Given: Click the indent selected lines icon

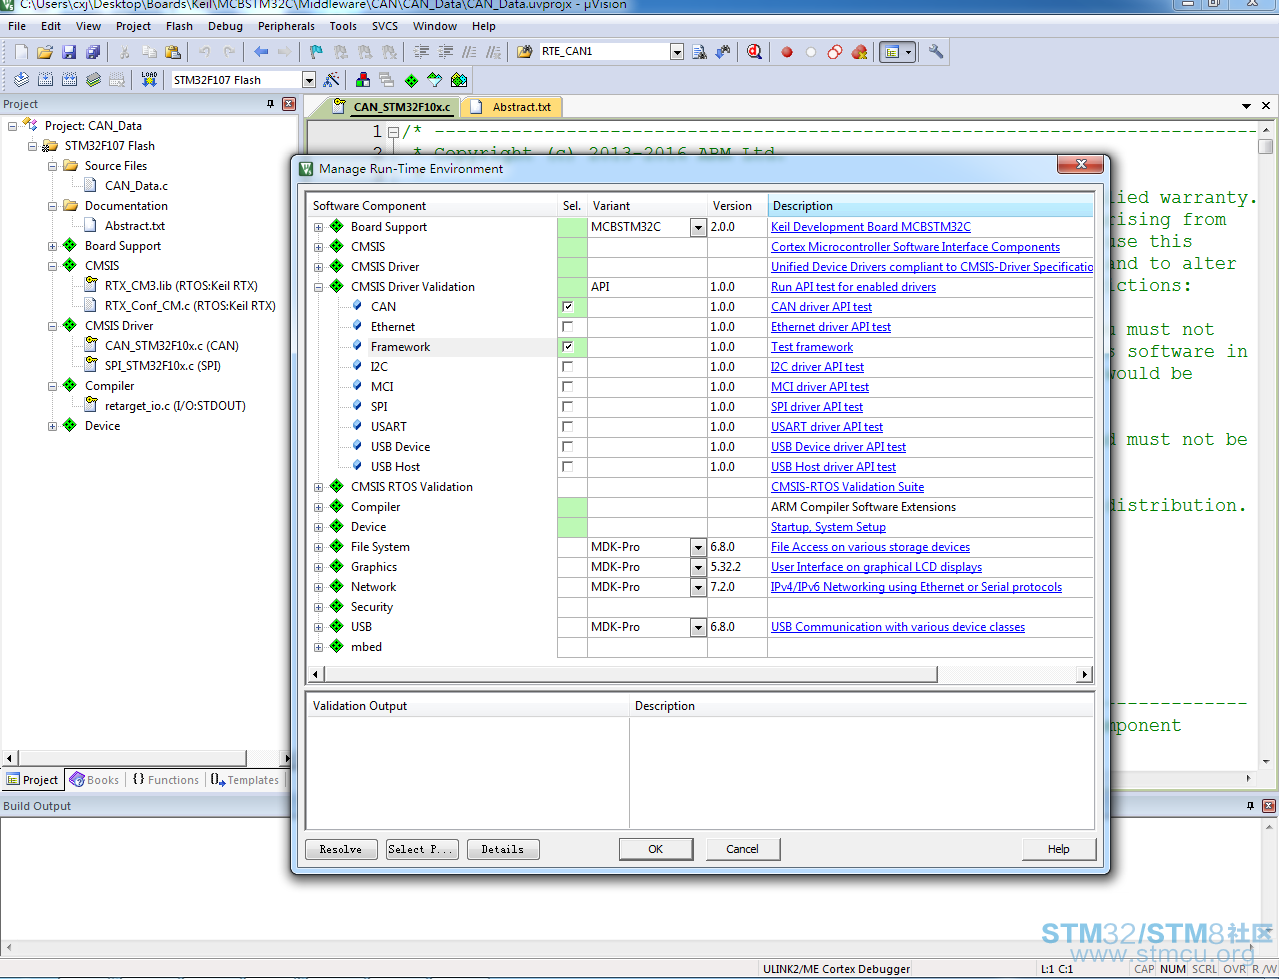Looking at the screenshot, I should click(x=421, y=52).
